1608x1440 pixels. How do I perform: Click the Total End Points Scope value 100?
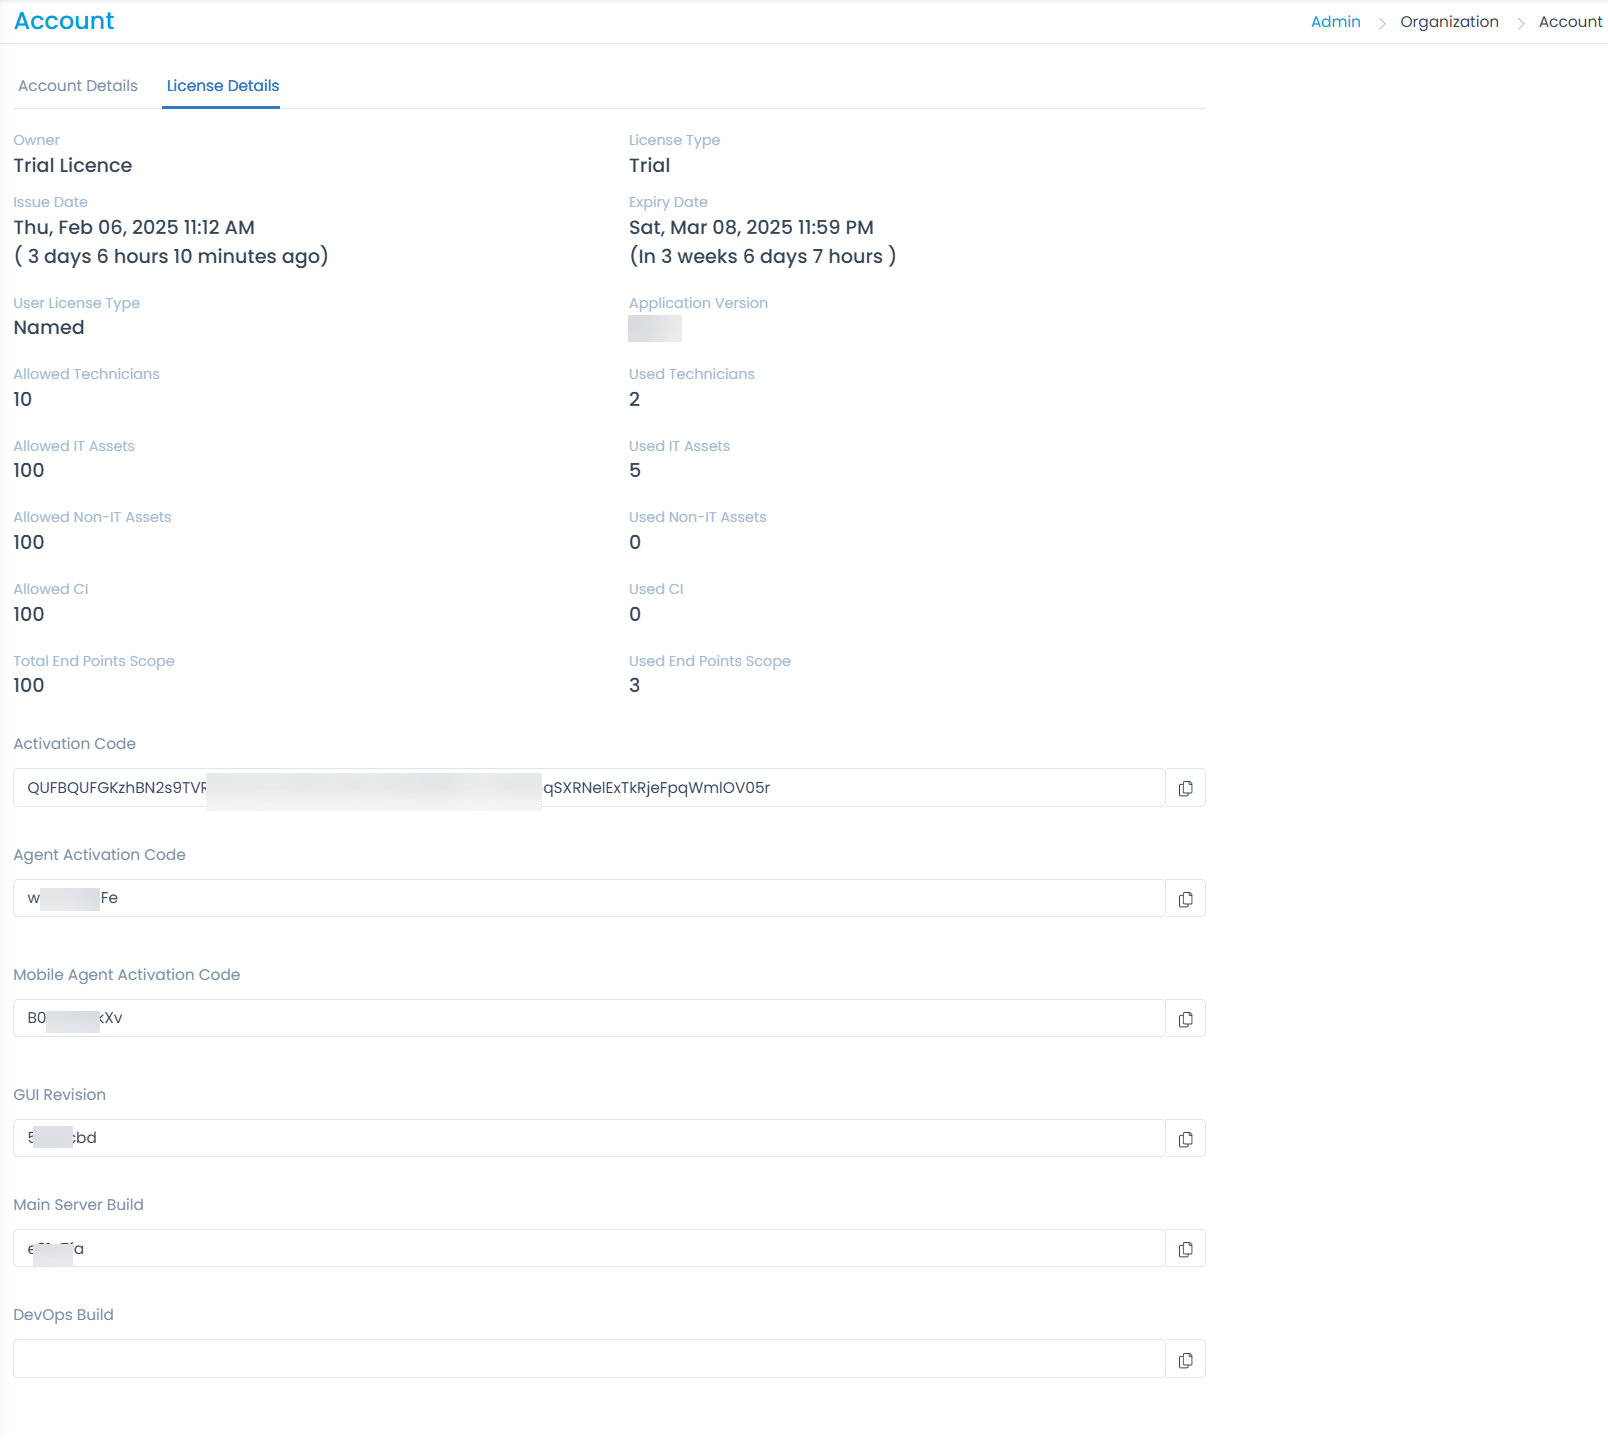click(29, 685)
